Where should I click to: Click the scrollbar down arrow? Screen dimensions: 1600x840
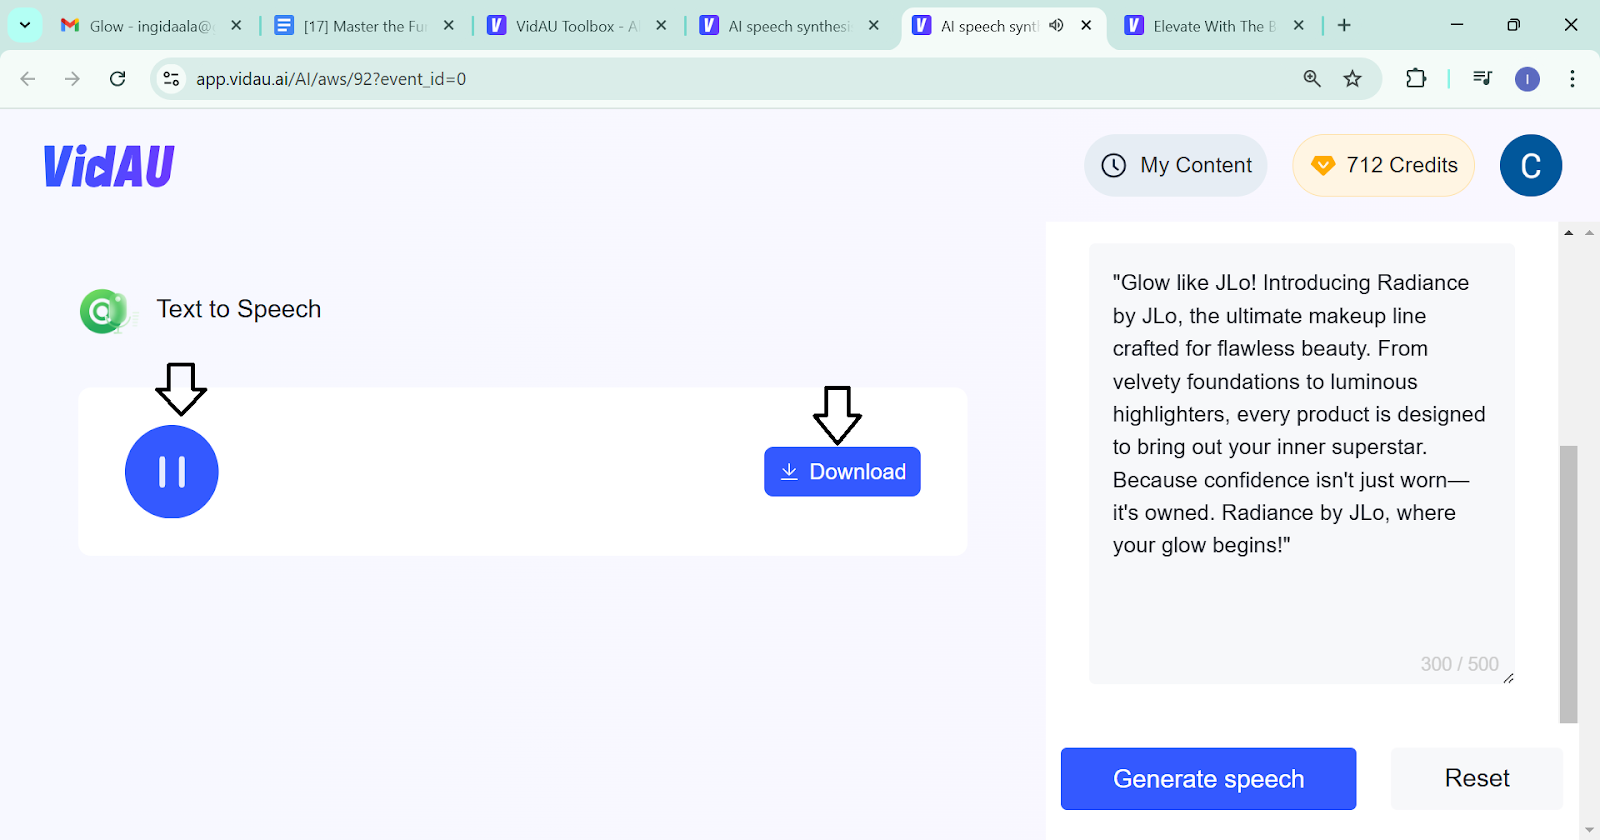(x=1589, y=830)
